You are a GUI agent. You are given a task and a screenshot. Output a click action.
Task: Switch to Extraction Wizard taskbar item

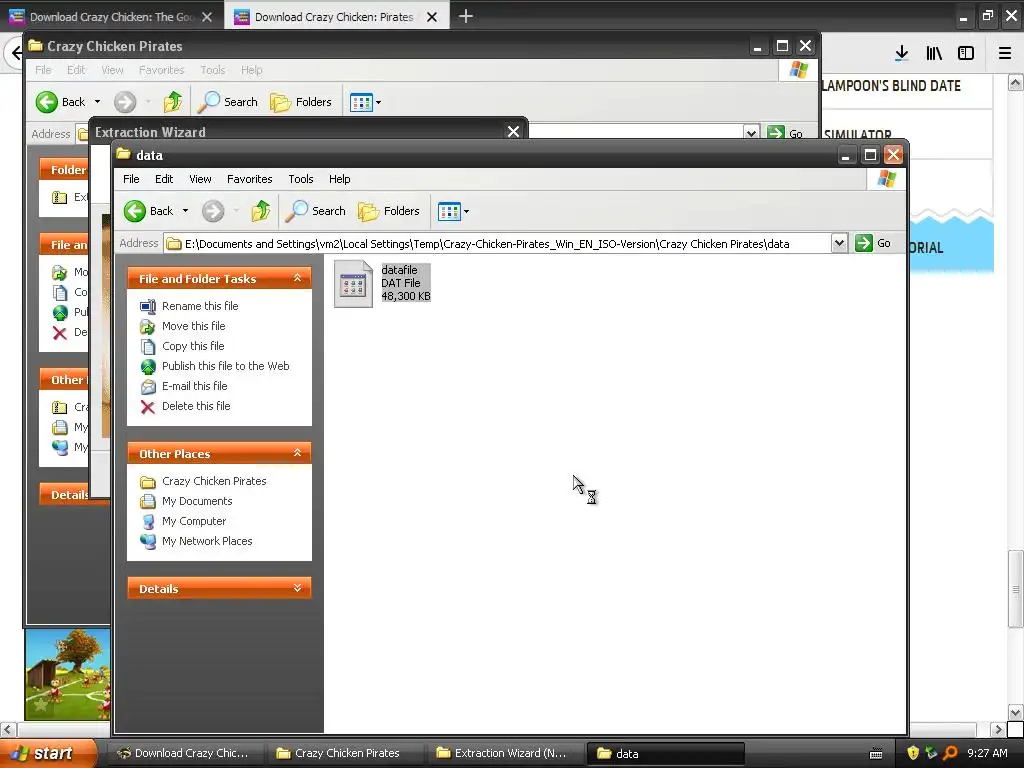coord(506,753)
